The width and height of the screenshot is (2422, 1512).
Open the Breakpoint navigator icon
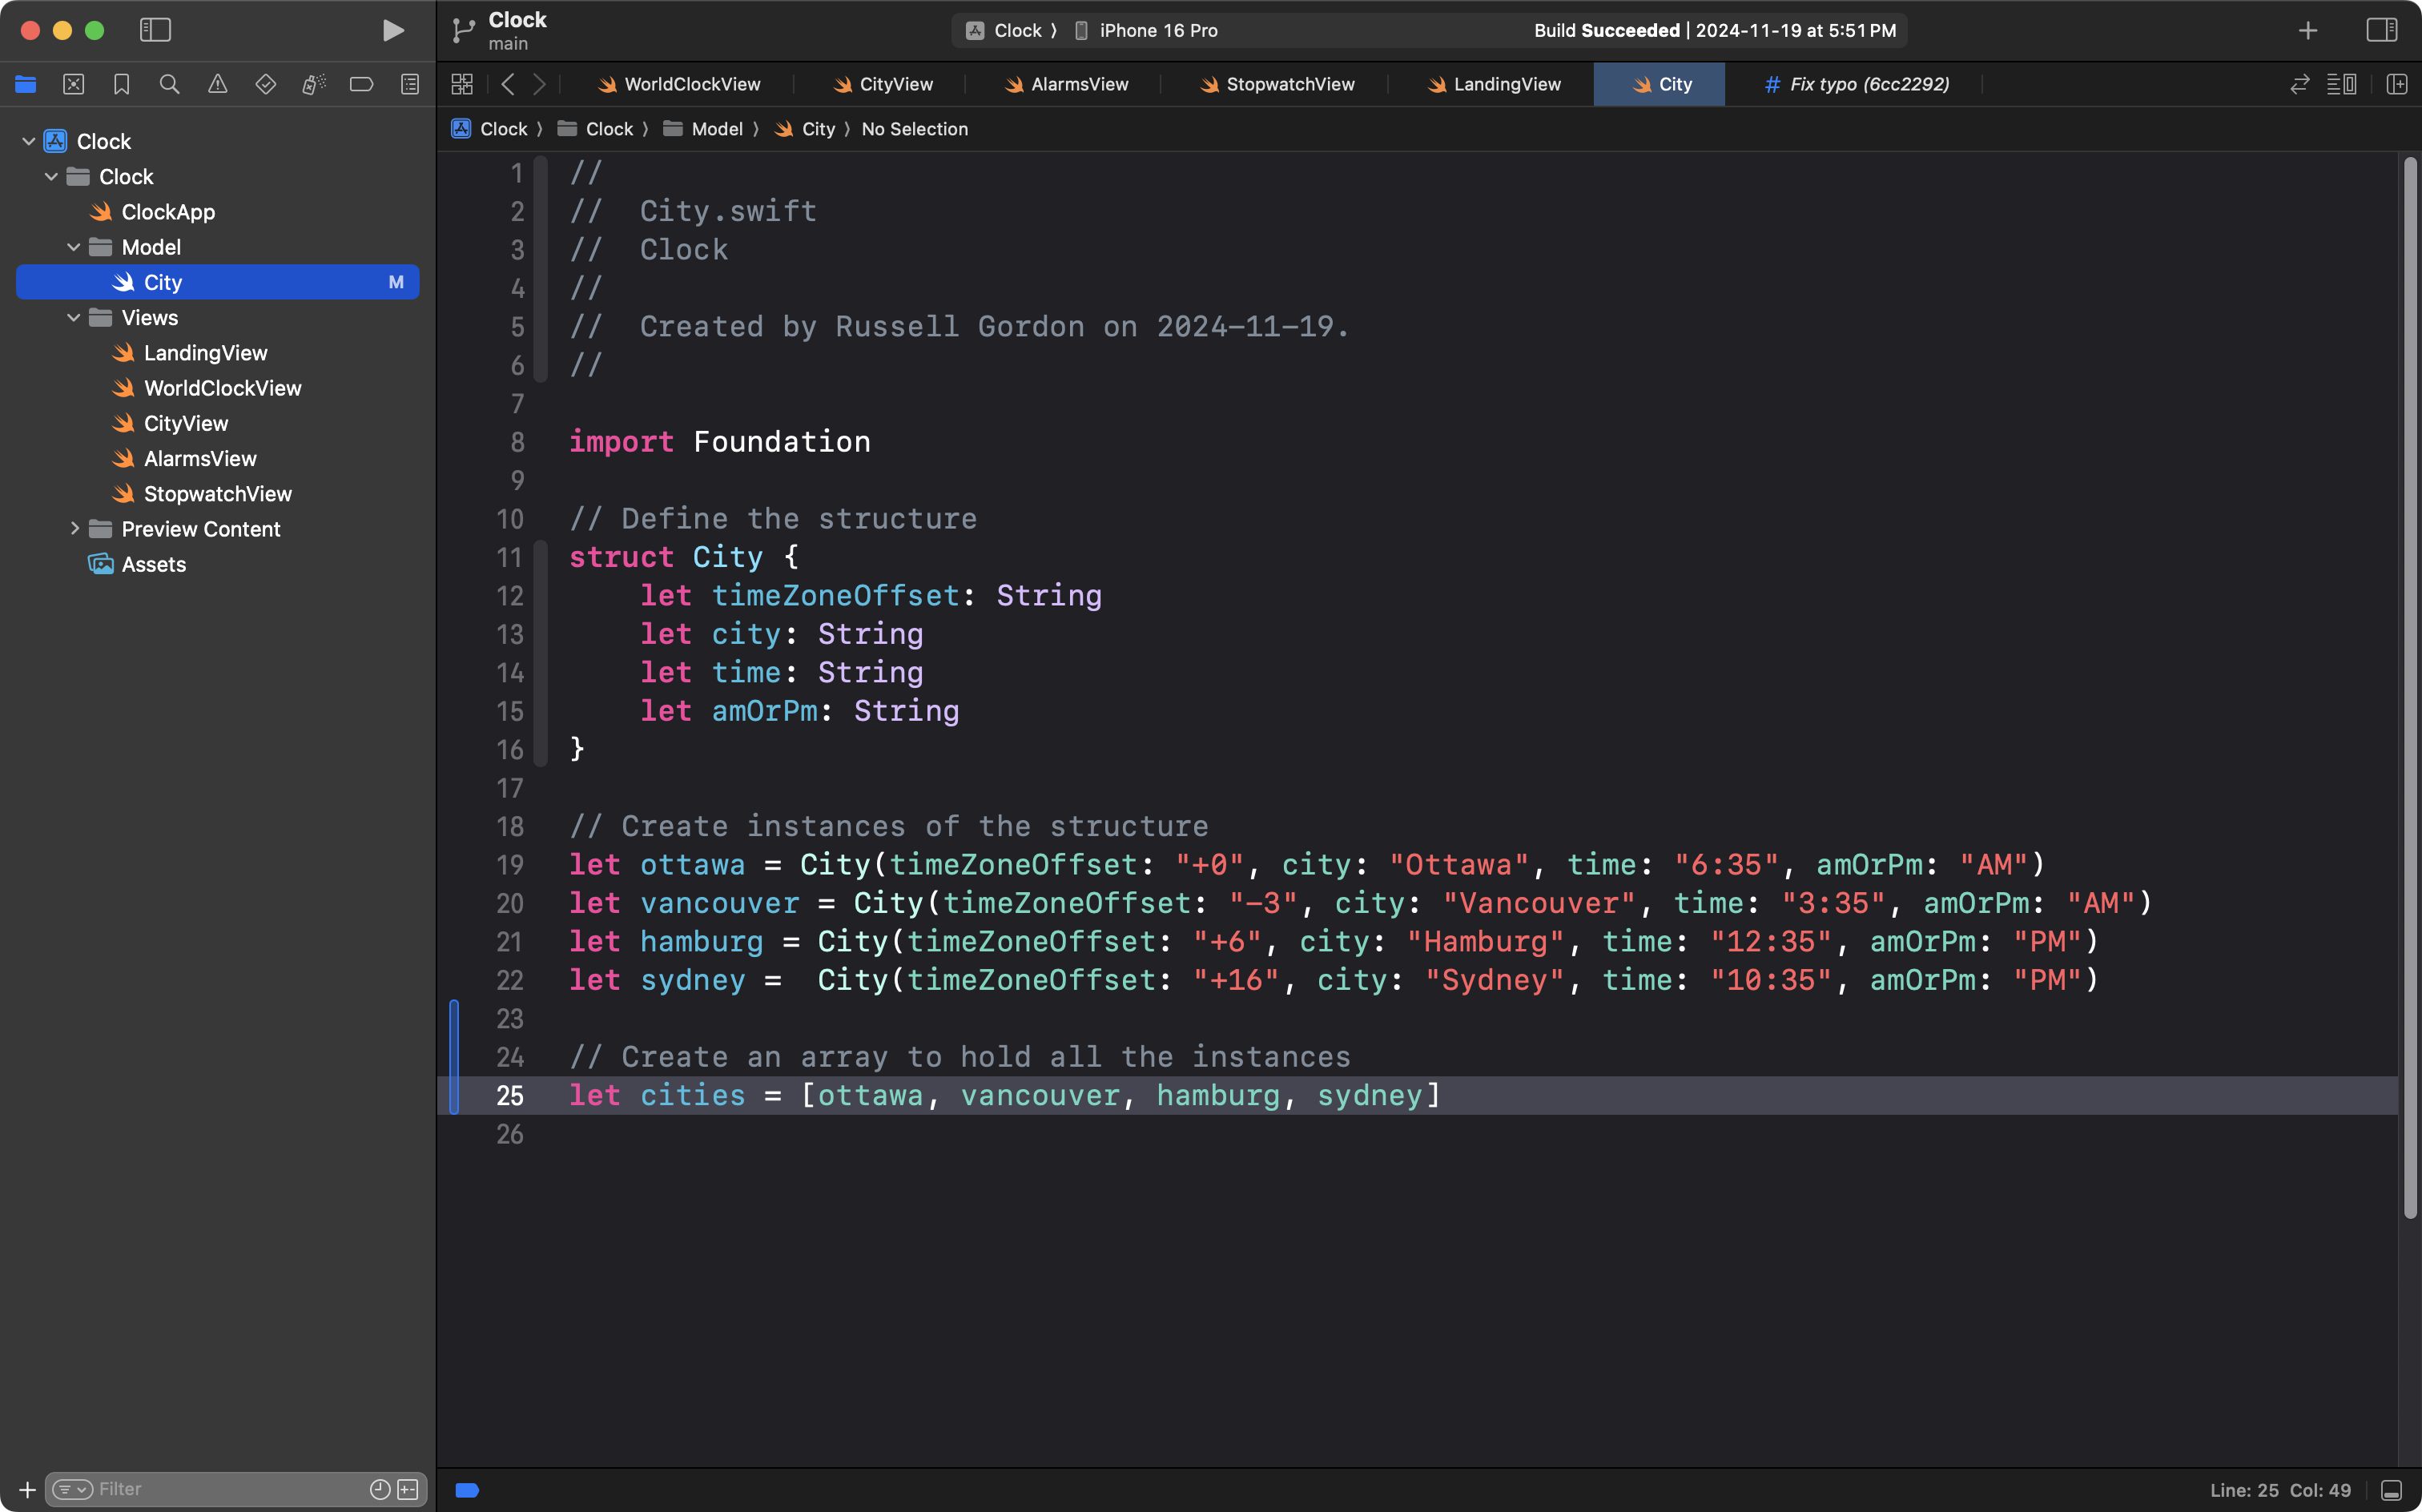coord(361,85)
